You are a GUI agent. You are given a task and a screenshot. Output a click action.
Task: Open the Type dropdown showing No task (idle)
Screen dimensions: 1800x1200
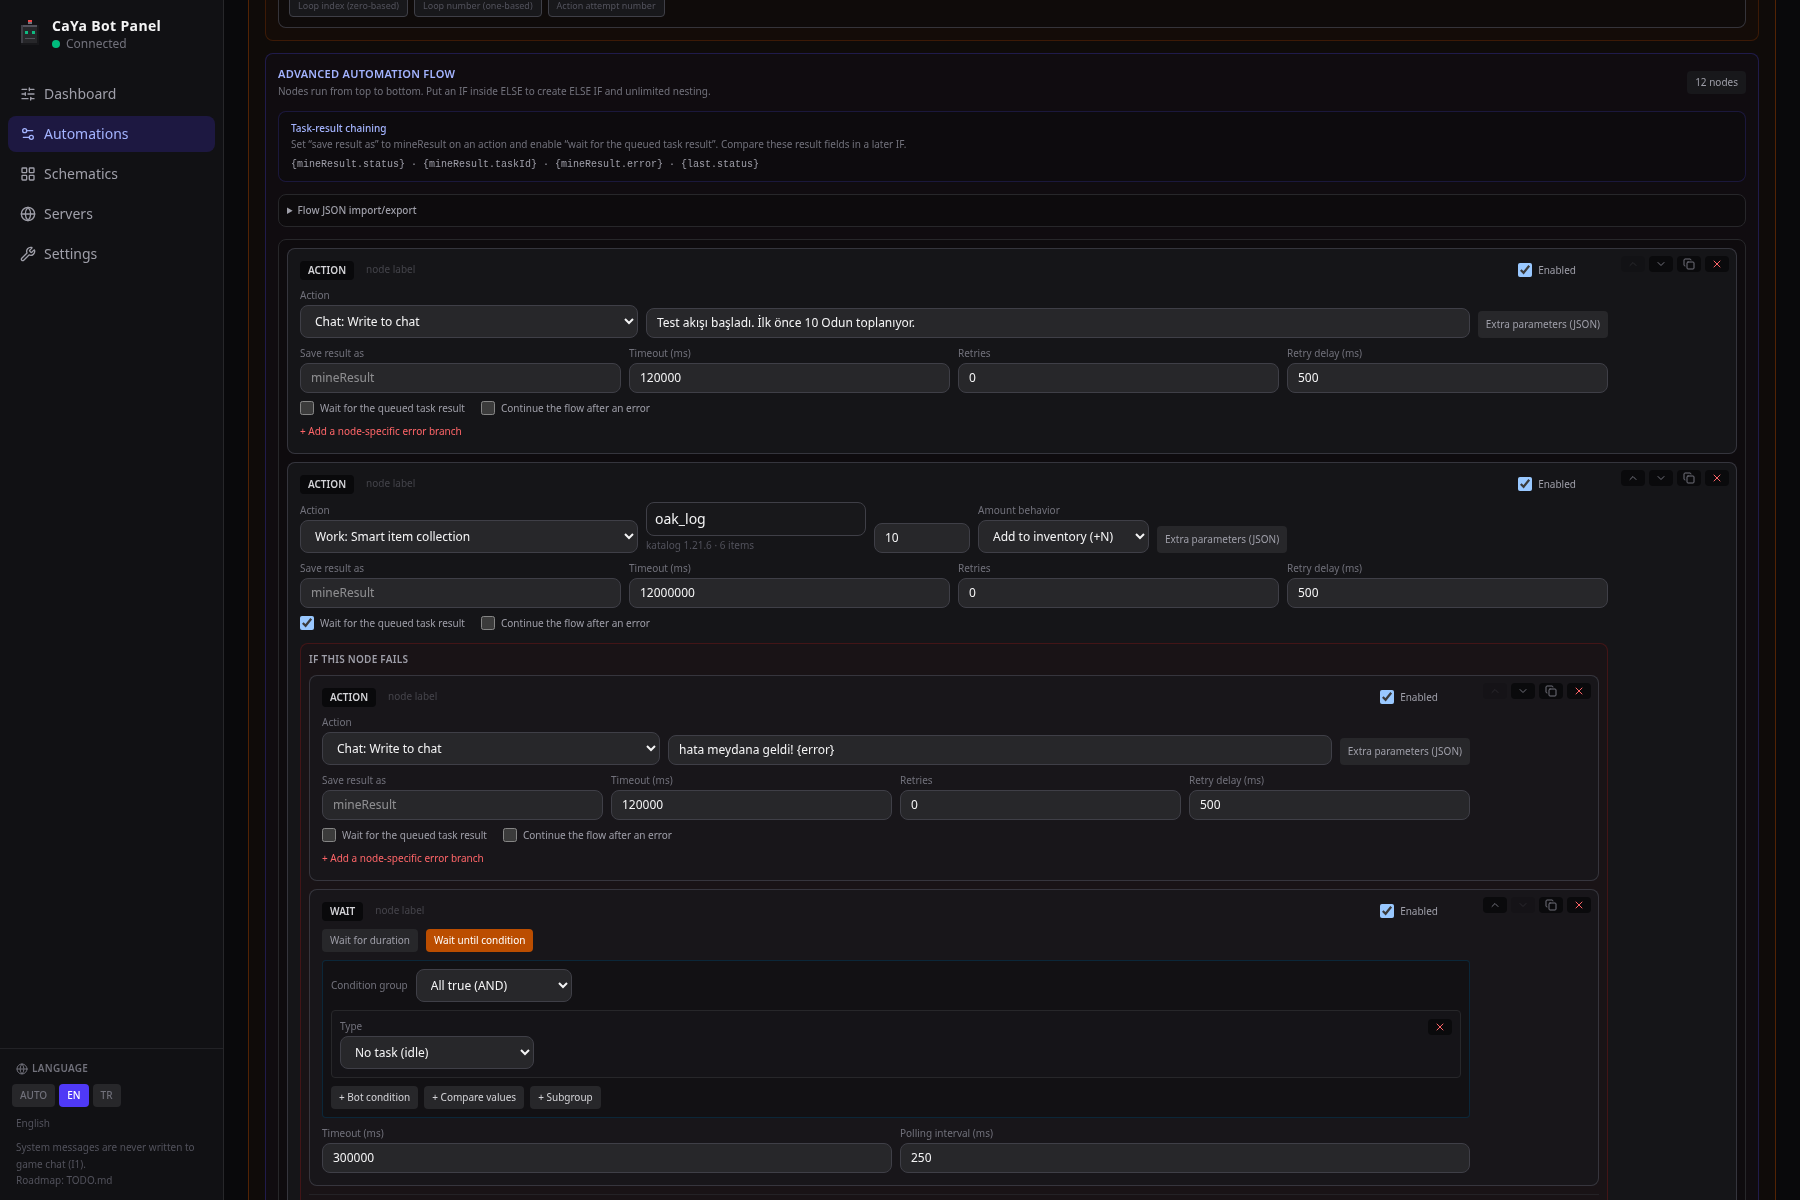click(437, 1053)
